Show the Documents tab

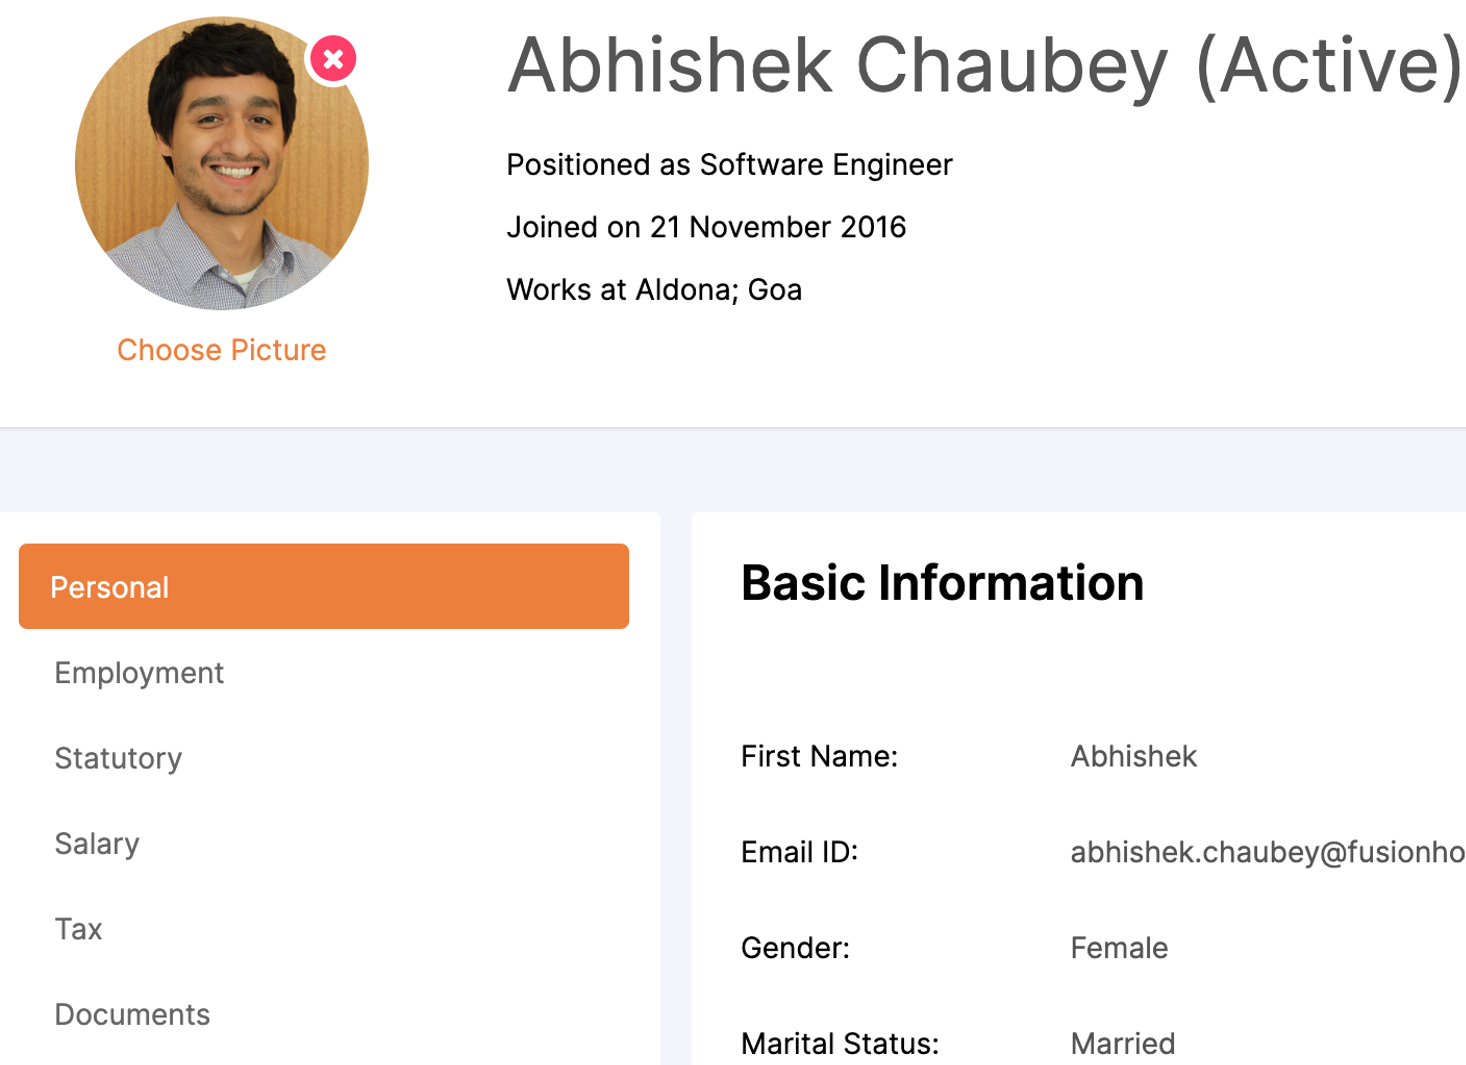(132, 1014)
